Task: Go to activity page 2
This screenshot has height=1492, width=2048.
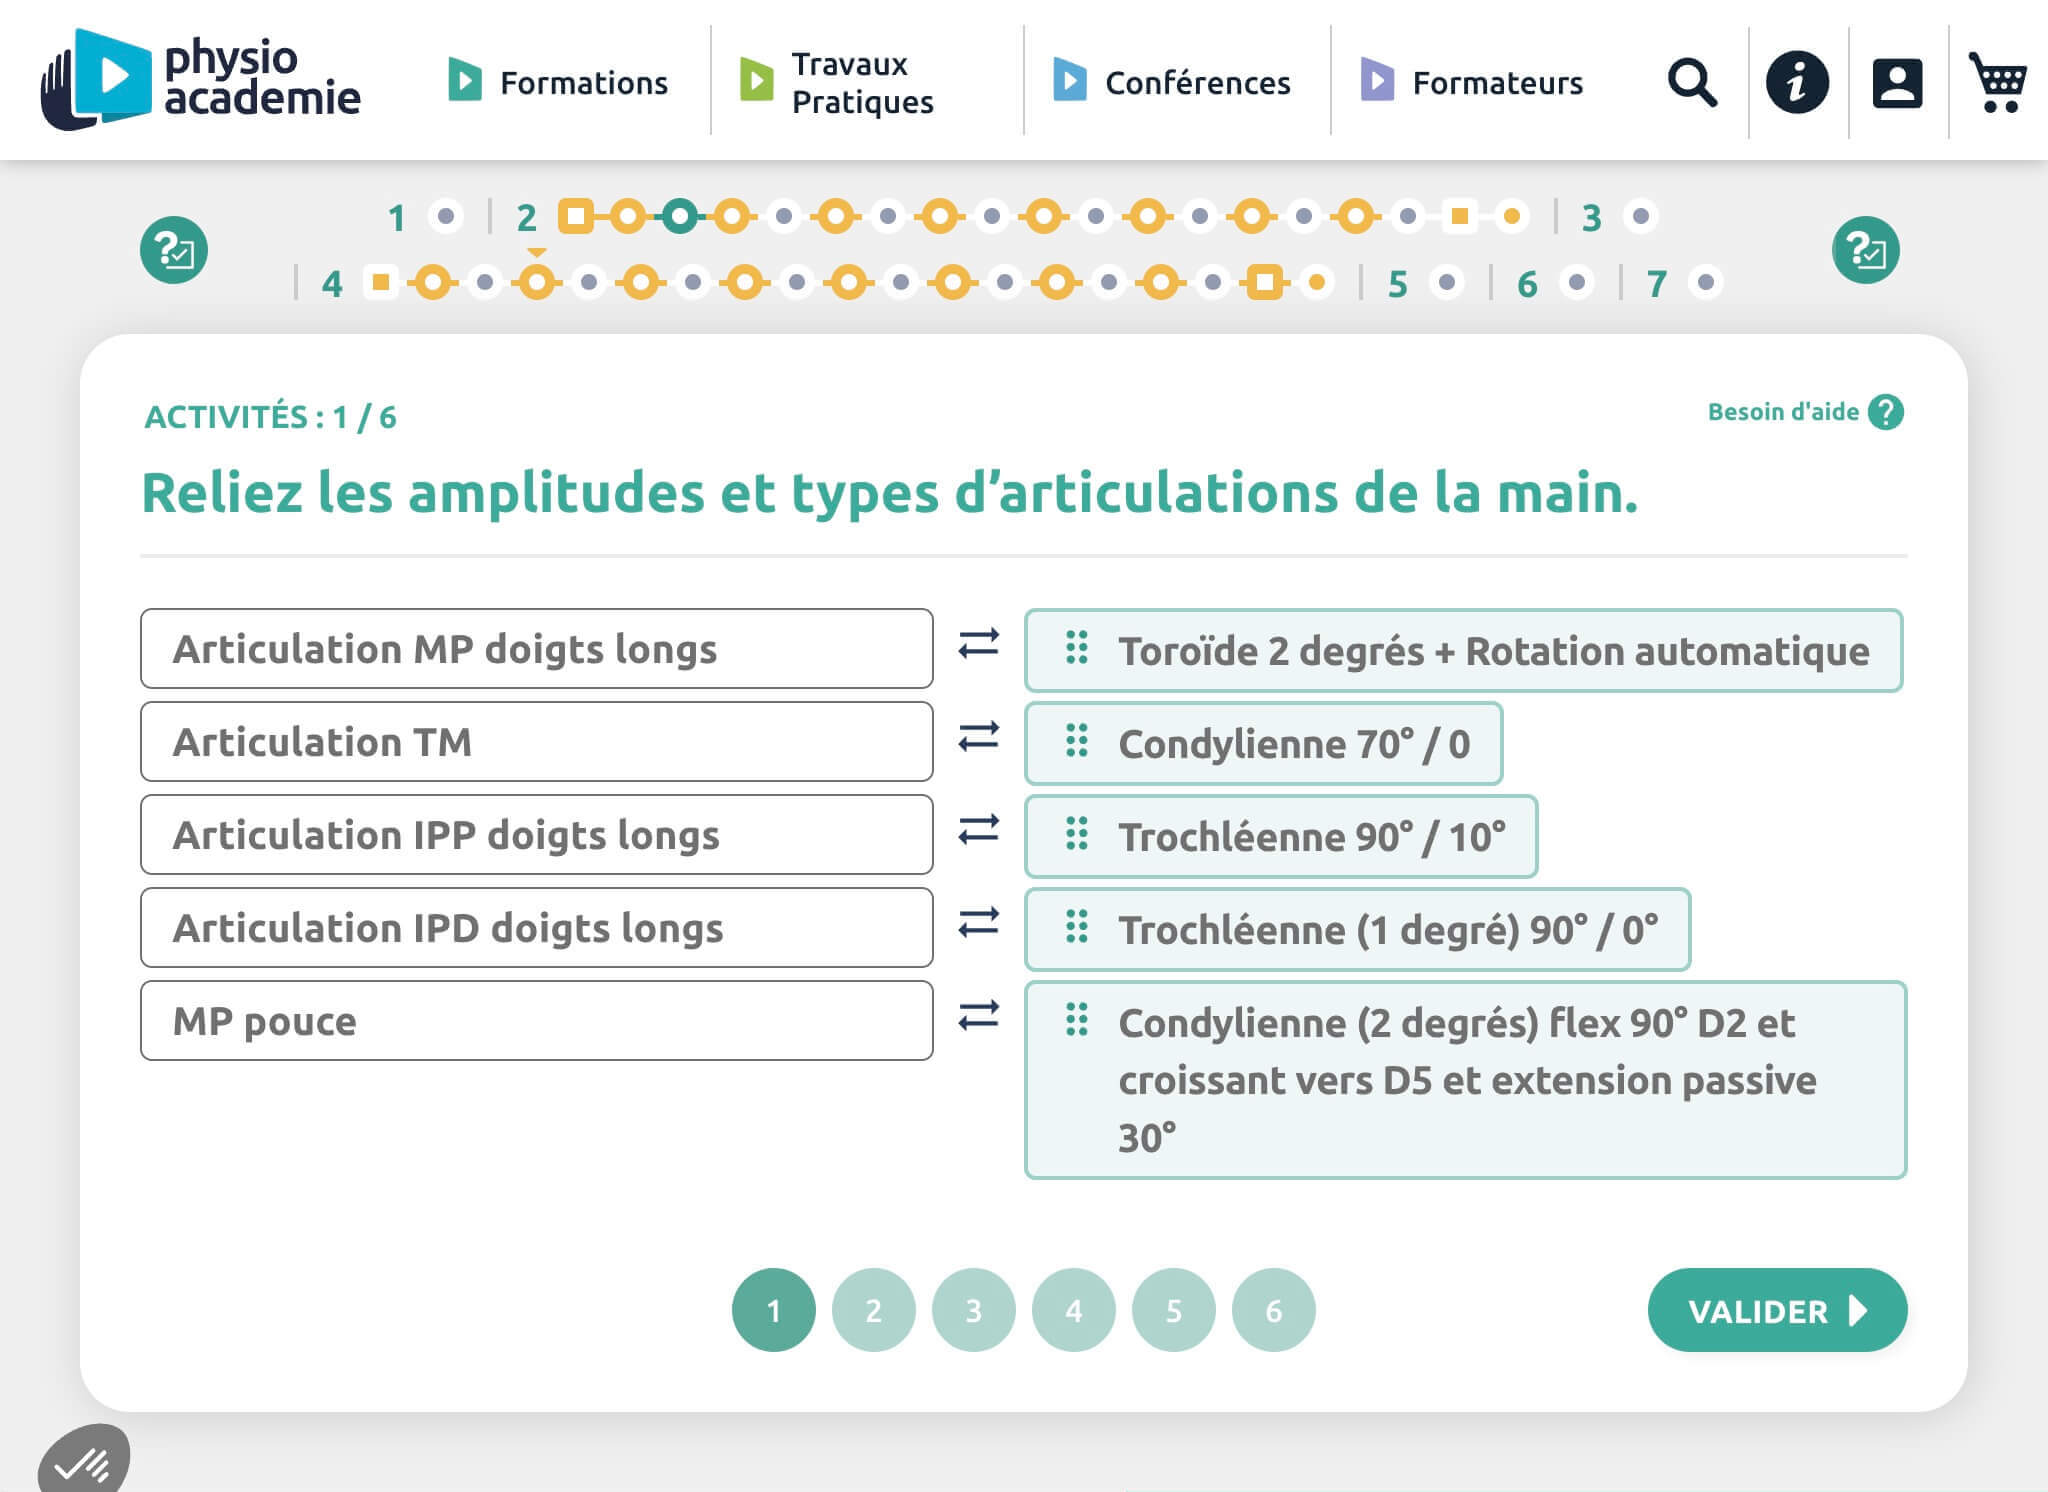Action: click(x=874, y=1310)
